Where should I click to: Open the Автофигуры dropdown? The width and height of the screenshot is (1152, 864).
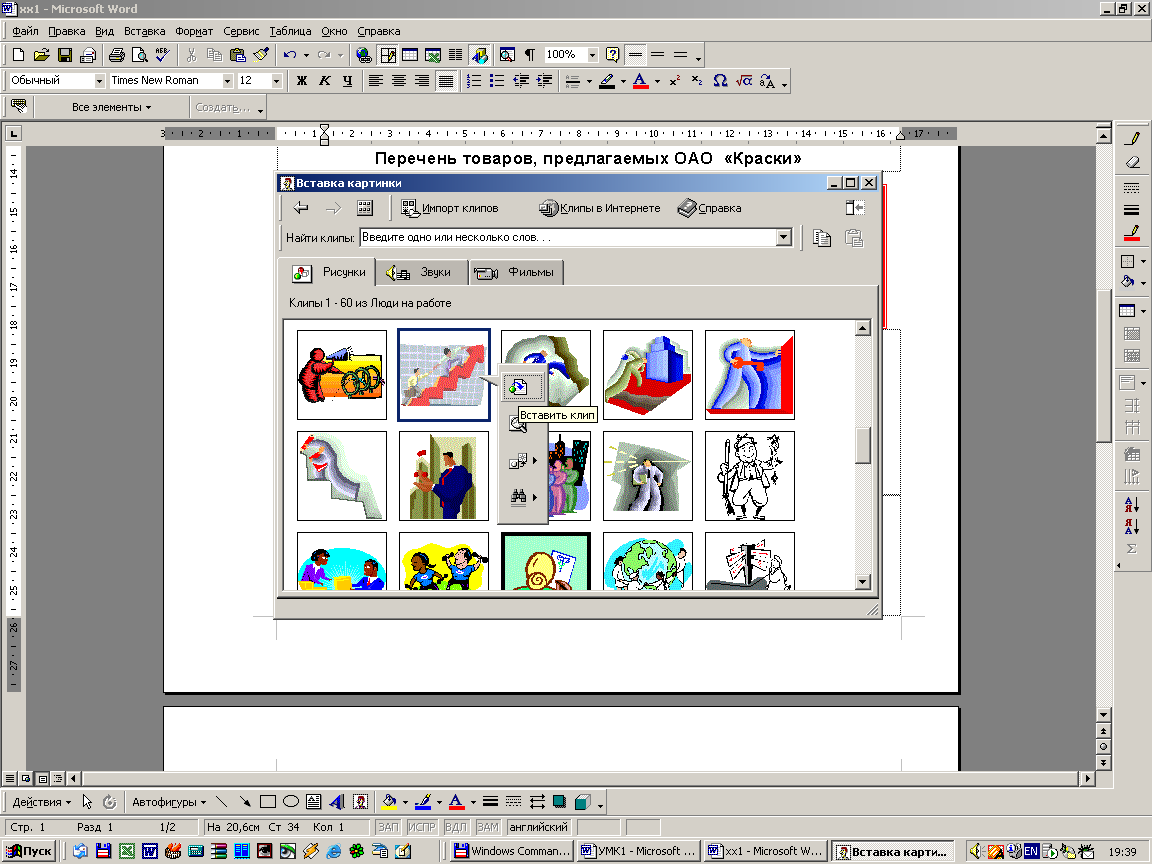pos(169,802)
